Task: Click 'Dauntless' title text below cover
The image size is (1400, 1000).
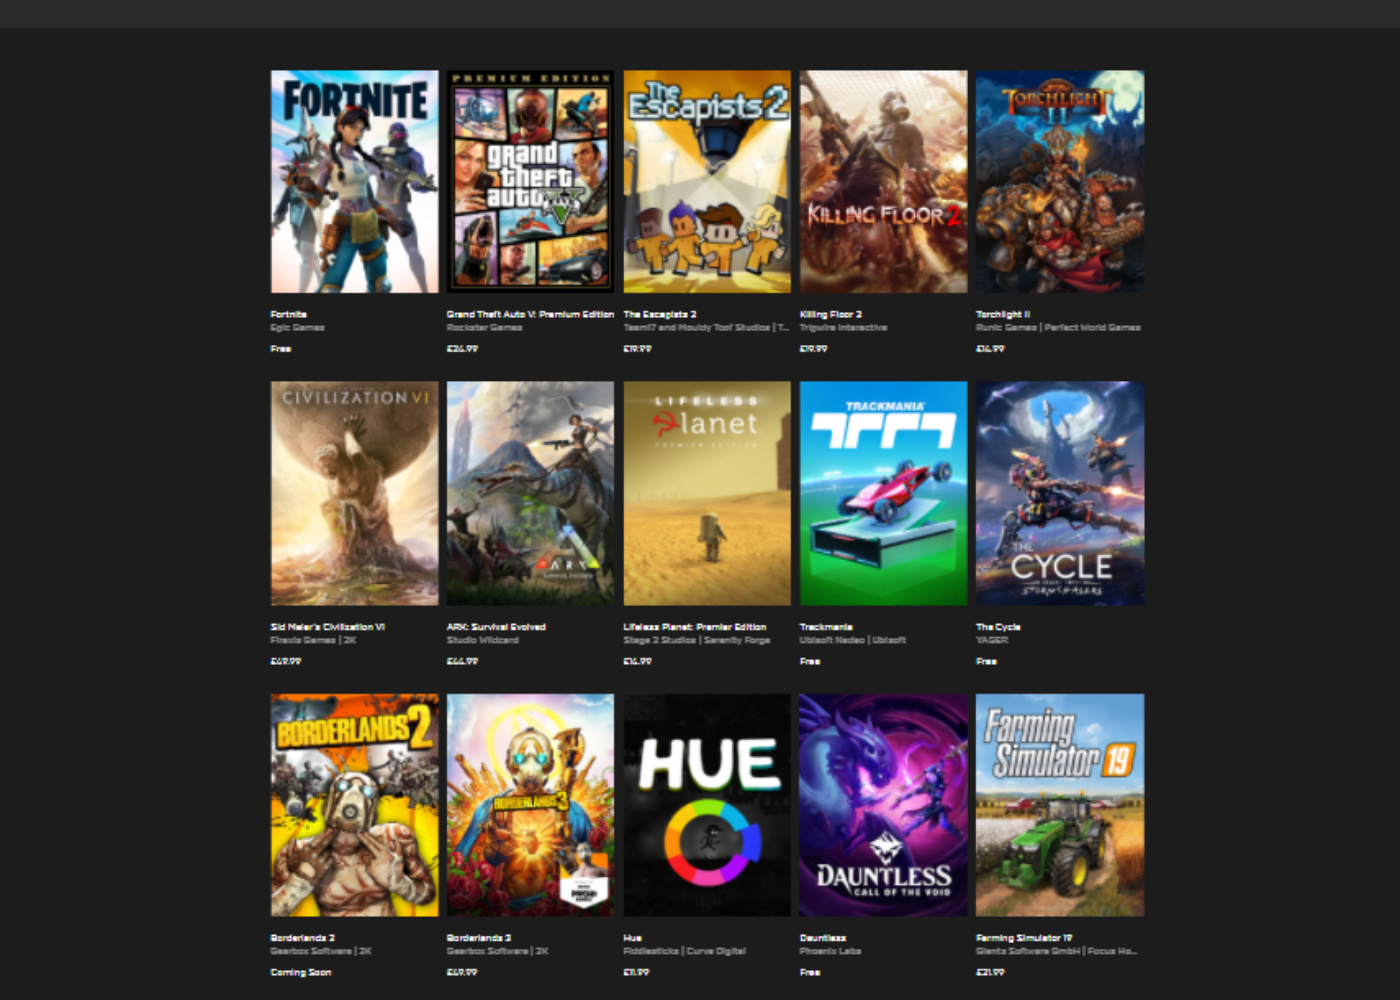Action: pyautogui.click(x=823, y=938)
